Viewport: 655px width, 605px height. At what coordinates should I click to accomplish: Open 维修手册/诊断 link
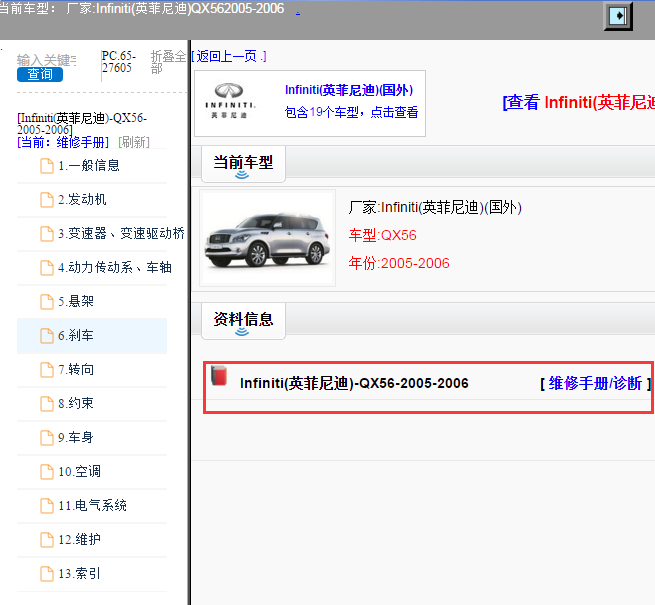pyautogui.click(x=595, y=383)
